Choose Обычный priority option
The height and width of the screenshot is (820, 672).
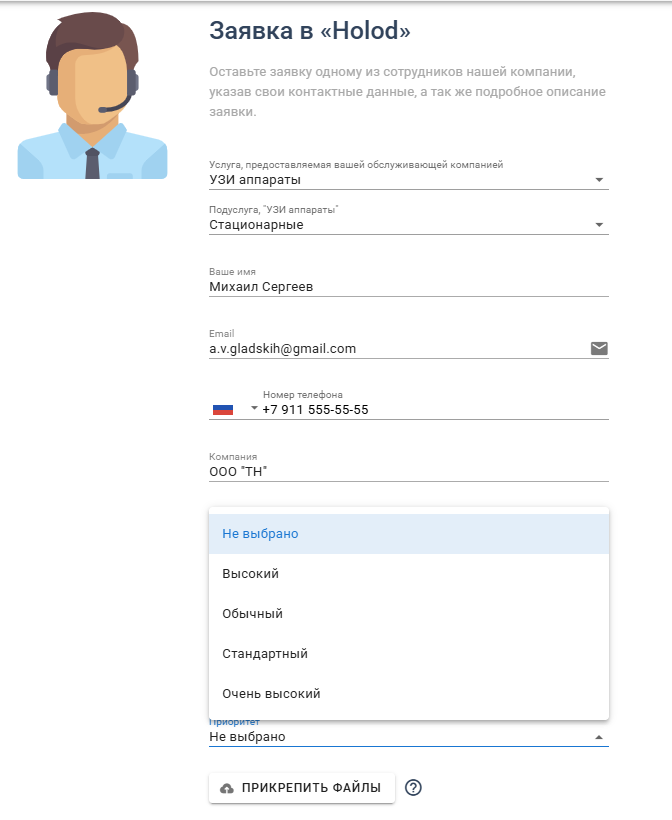(408, 613)
